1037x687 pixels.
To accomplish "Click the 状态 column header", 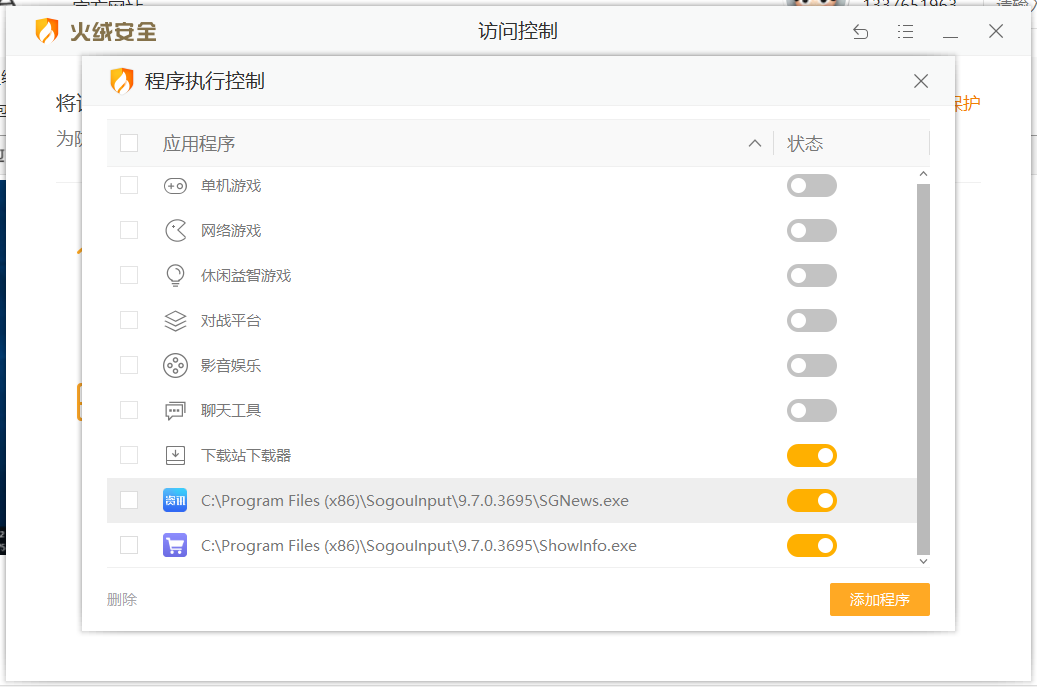I will coord(805,143).
